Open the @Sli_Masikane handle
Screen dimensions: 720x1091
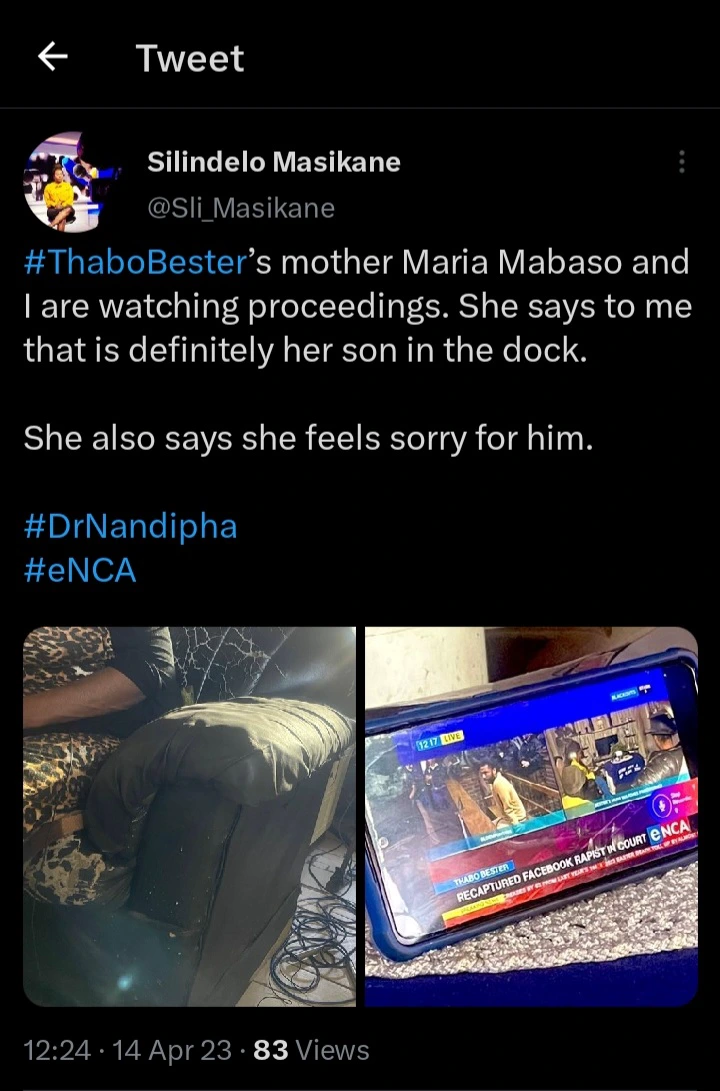[241, 208]
